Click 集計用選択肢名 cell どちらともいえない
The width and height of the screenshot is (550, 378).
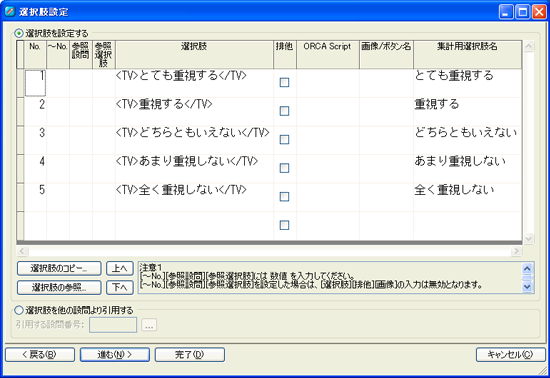[x=468, y=140]
